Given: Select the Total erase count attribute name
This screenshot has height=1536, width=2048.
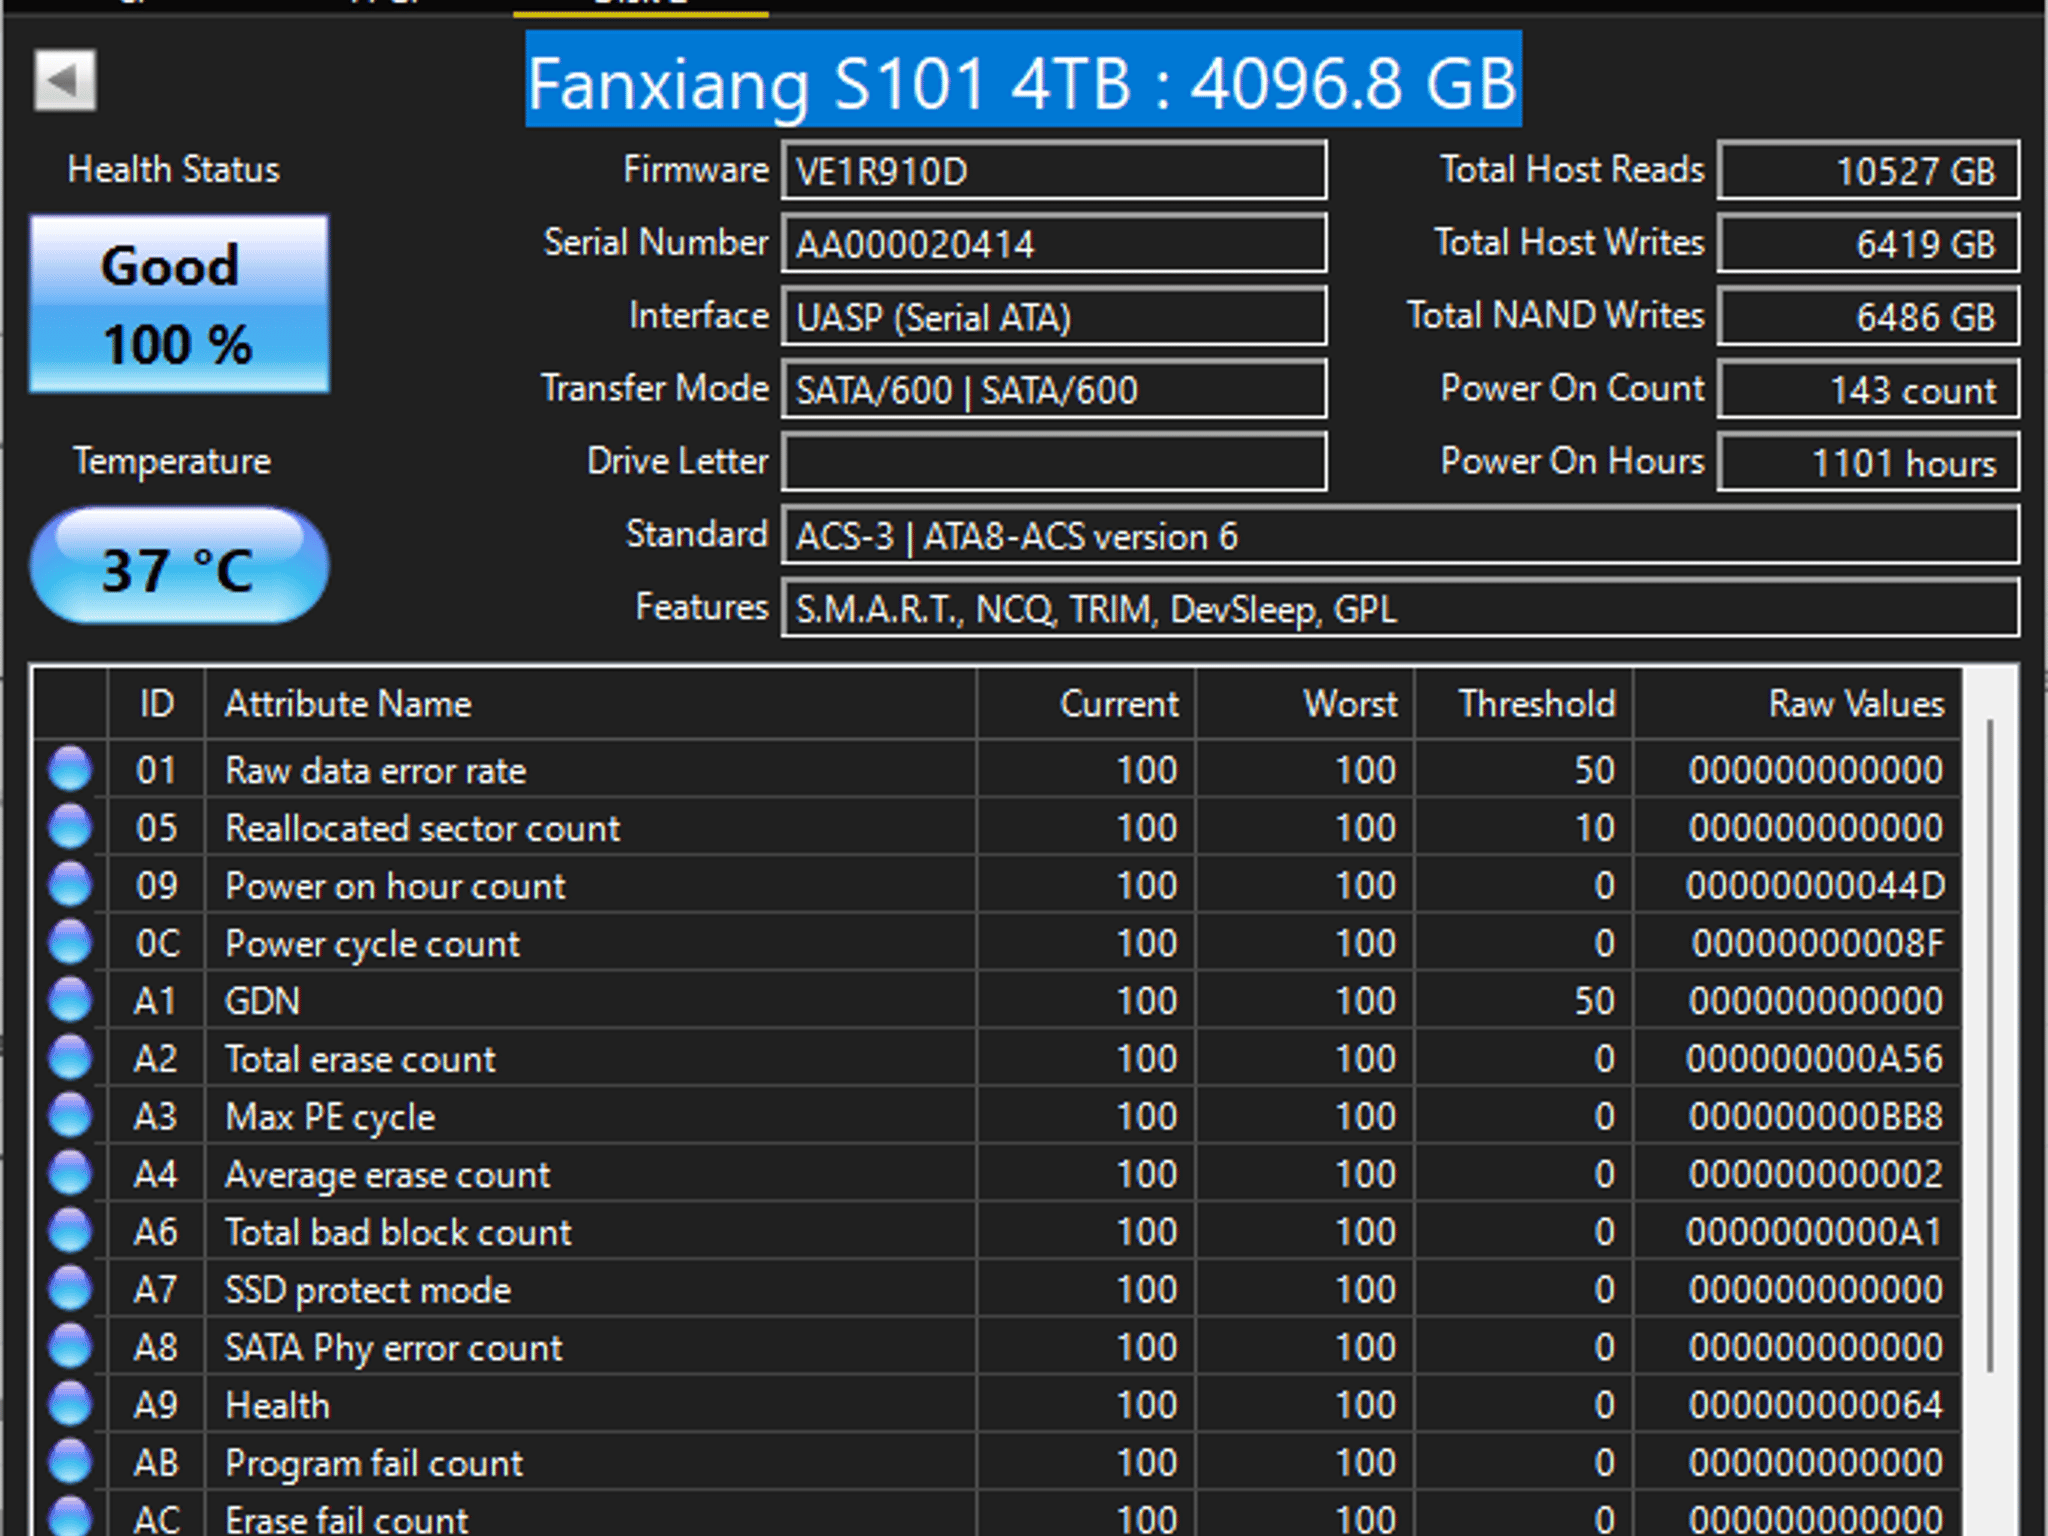Looking at the screenshot, I should click(x=360, y=1059).
